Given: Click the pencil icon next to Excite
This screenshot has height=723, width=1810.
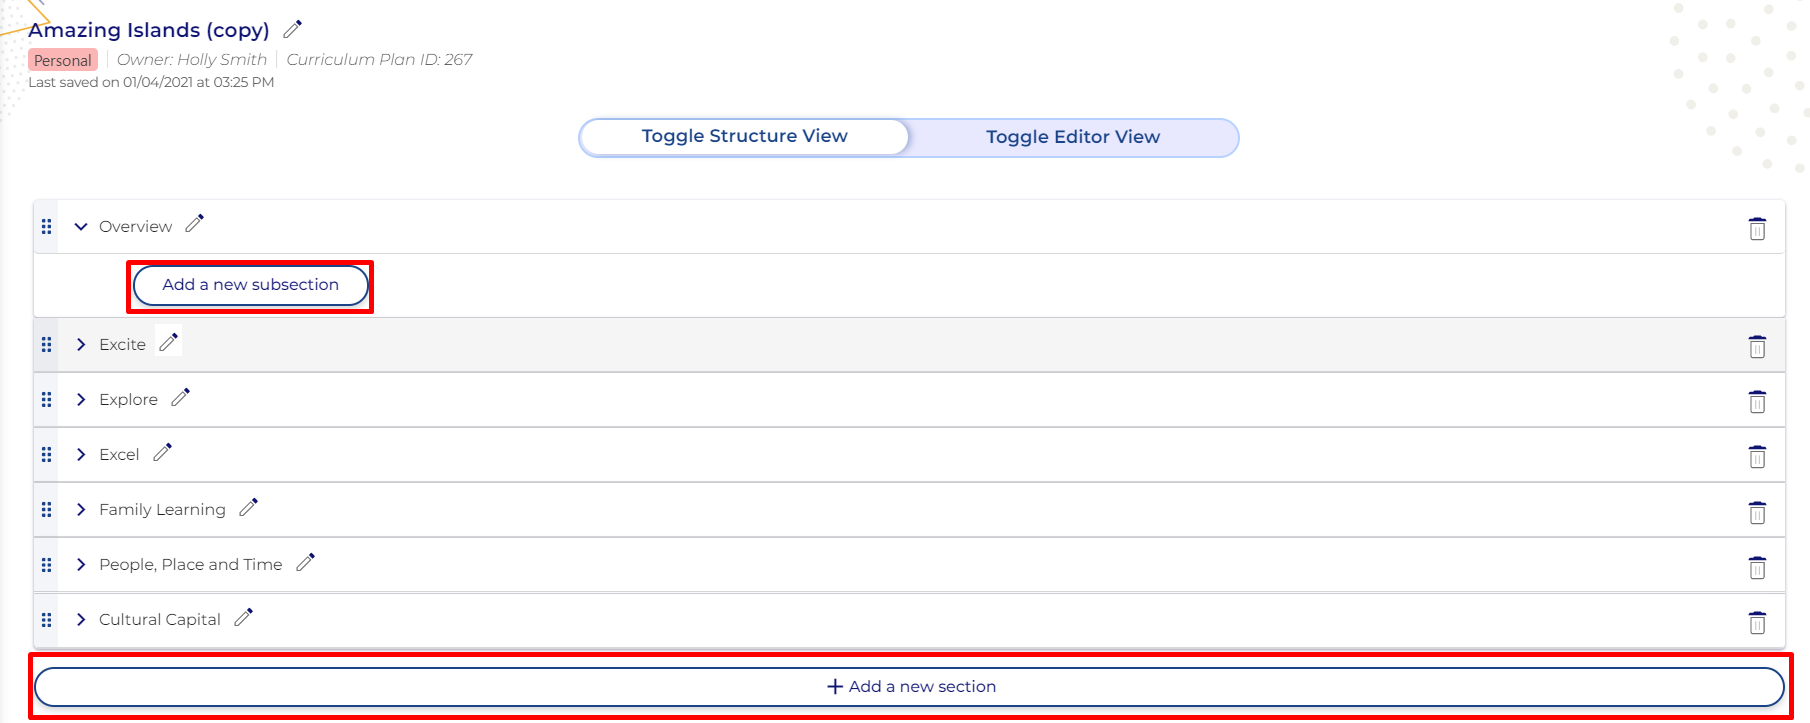Looking at the screenshot, I should [168, 343].
